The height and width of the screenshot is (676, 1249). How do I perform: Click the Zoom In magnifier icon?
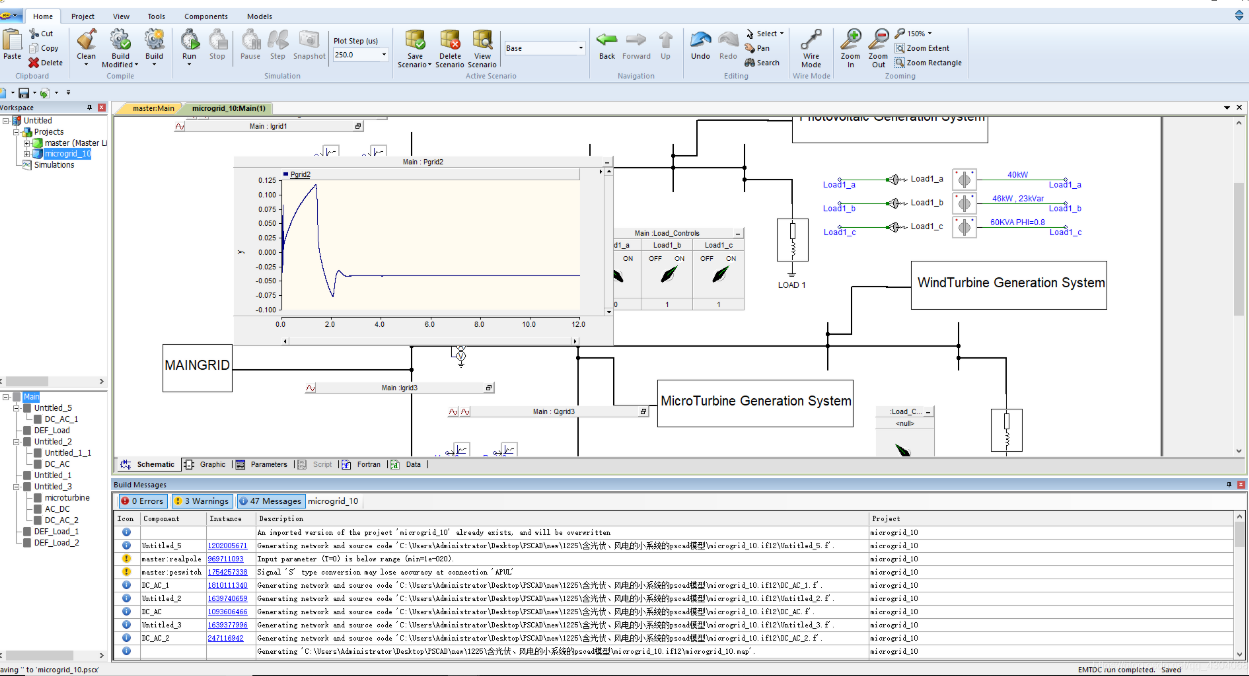[850, 39]
